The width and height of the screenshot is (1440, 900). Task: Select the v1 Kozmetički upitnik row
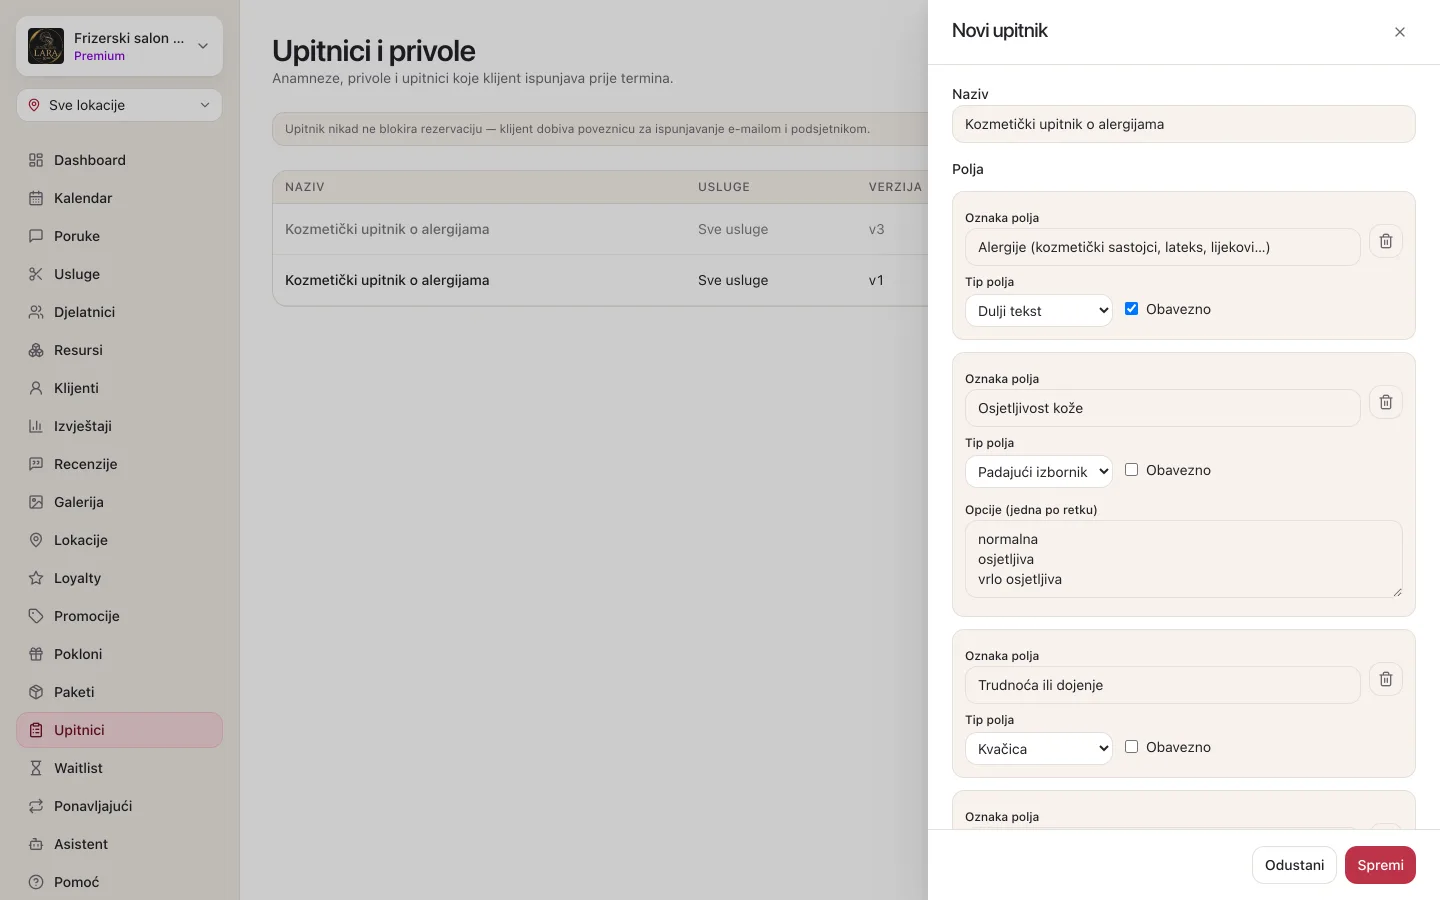[x=600, y=280]
